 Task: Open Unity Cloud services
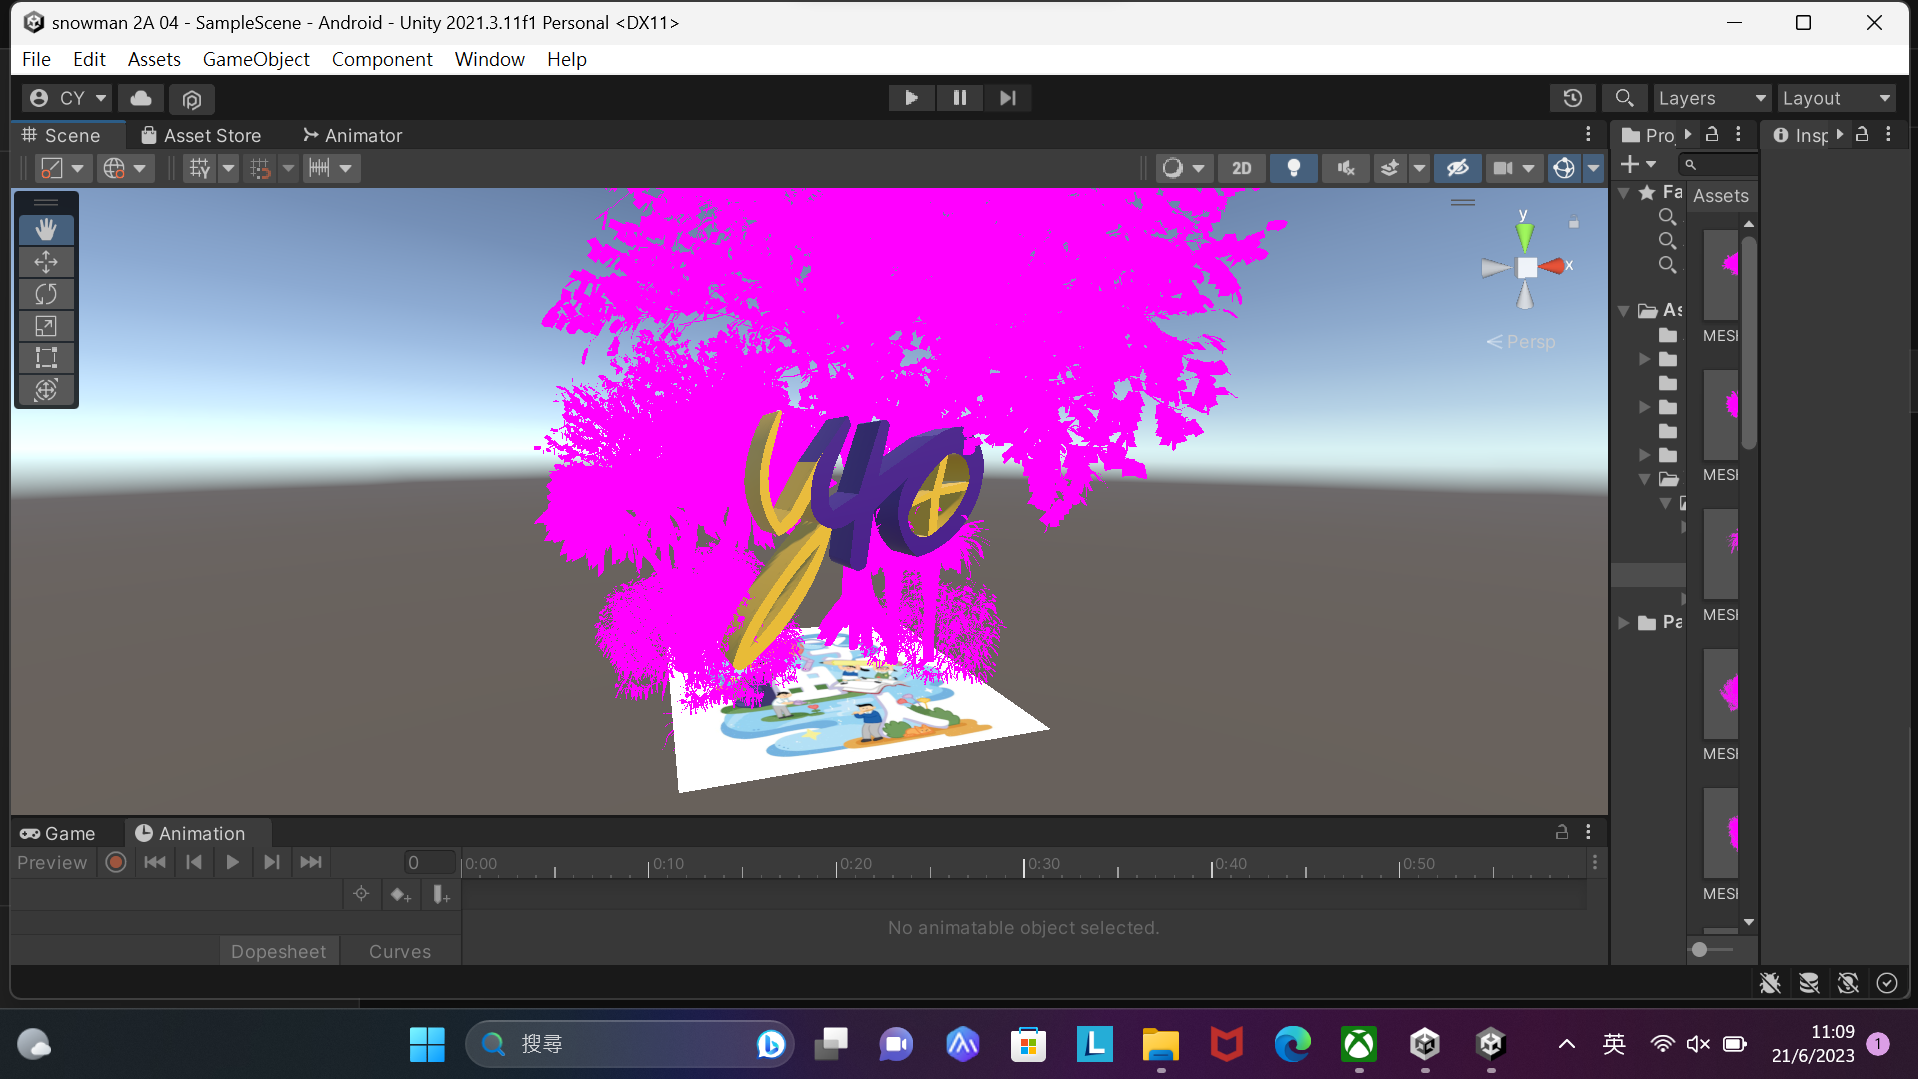pyautogui.click(x=141, y=98)
